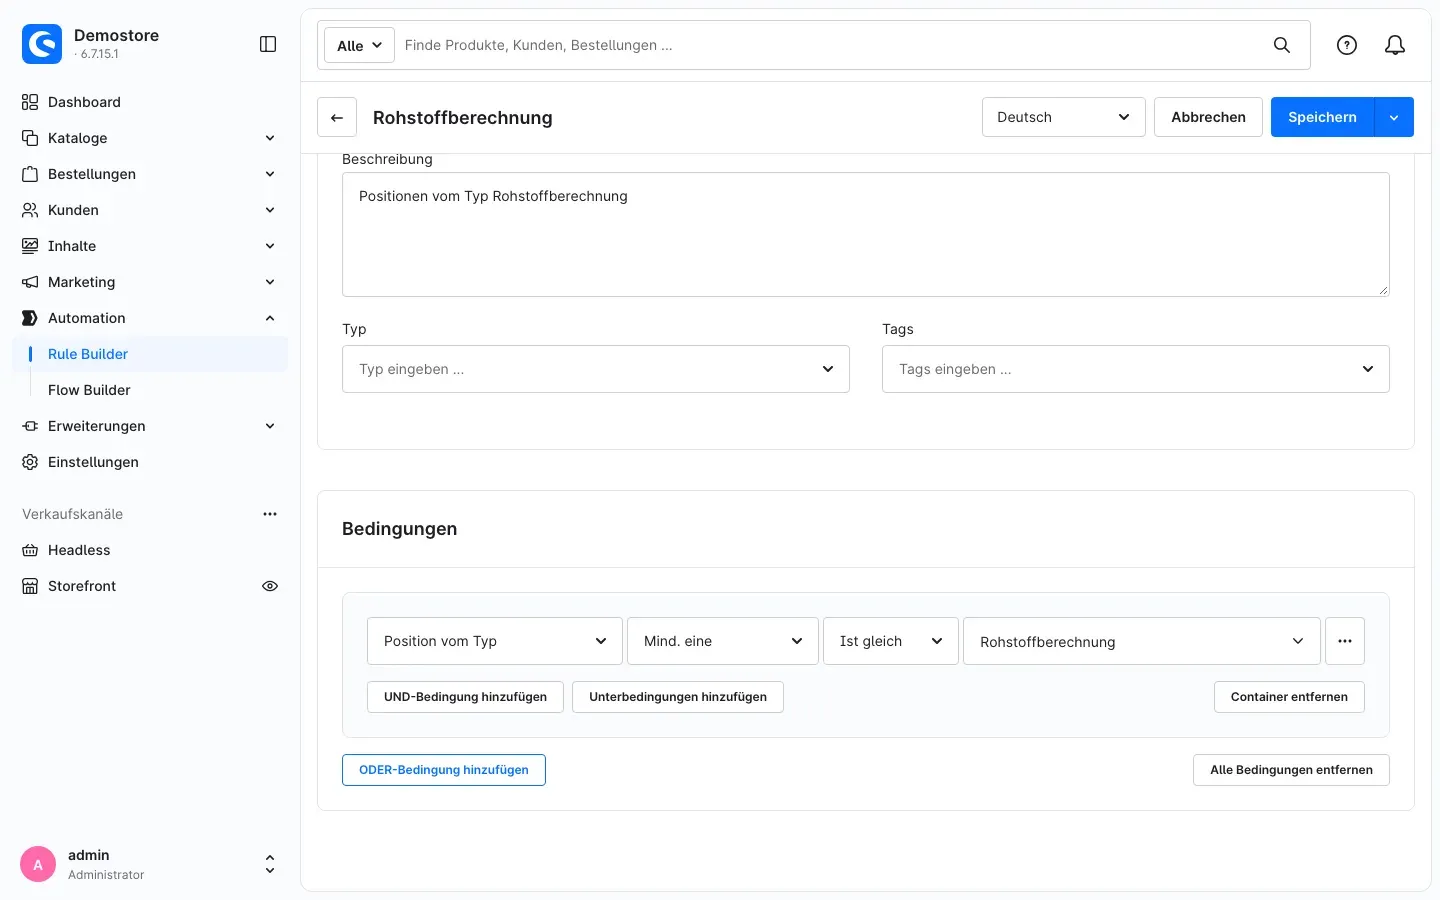Collapse the sidebar with the panel icon

268,44
